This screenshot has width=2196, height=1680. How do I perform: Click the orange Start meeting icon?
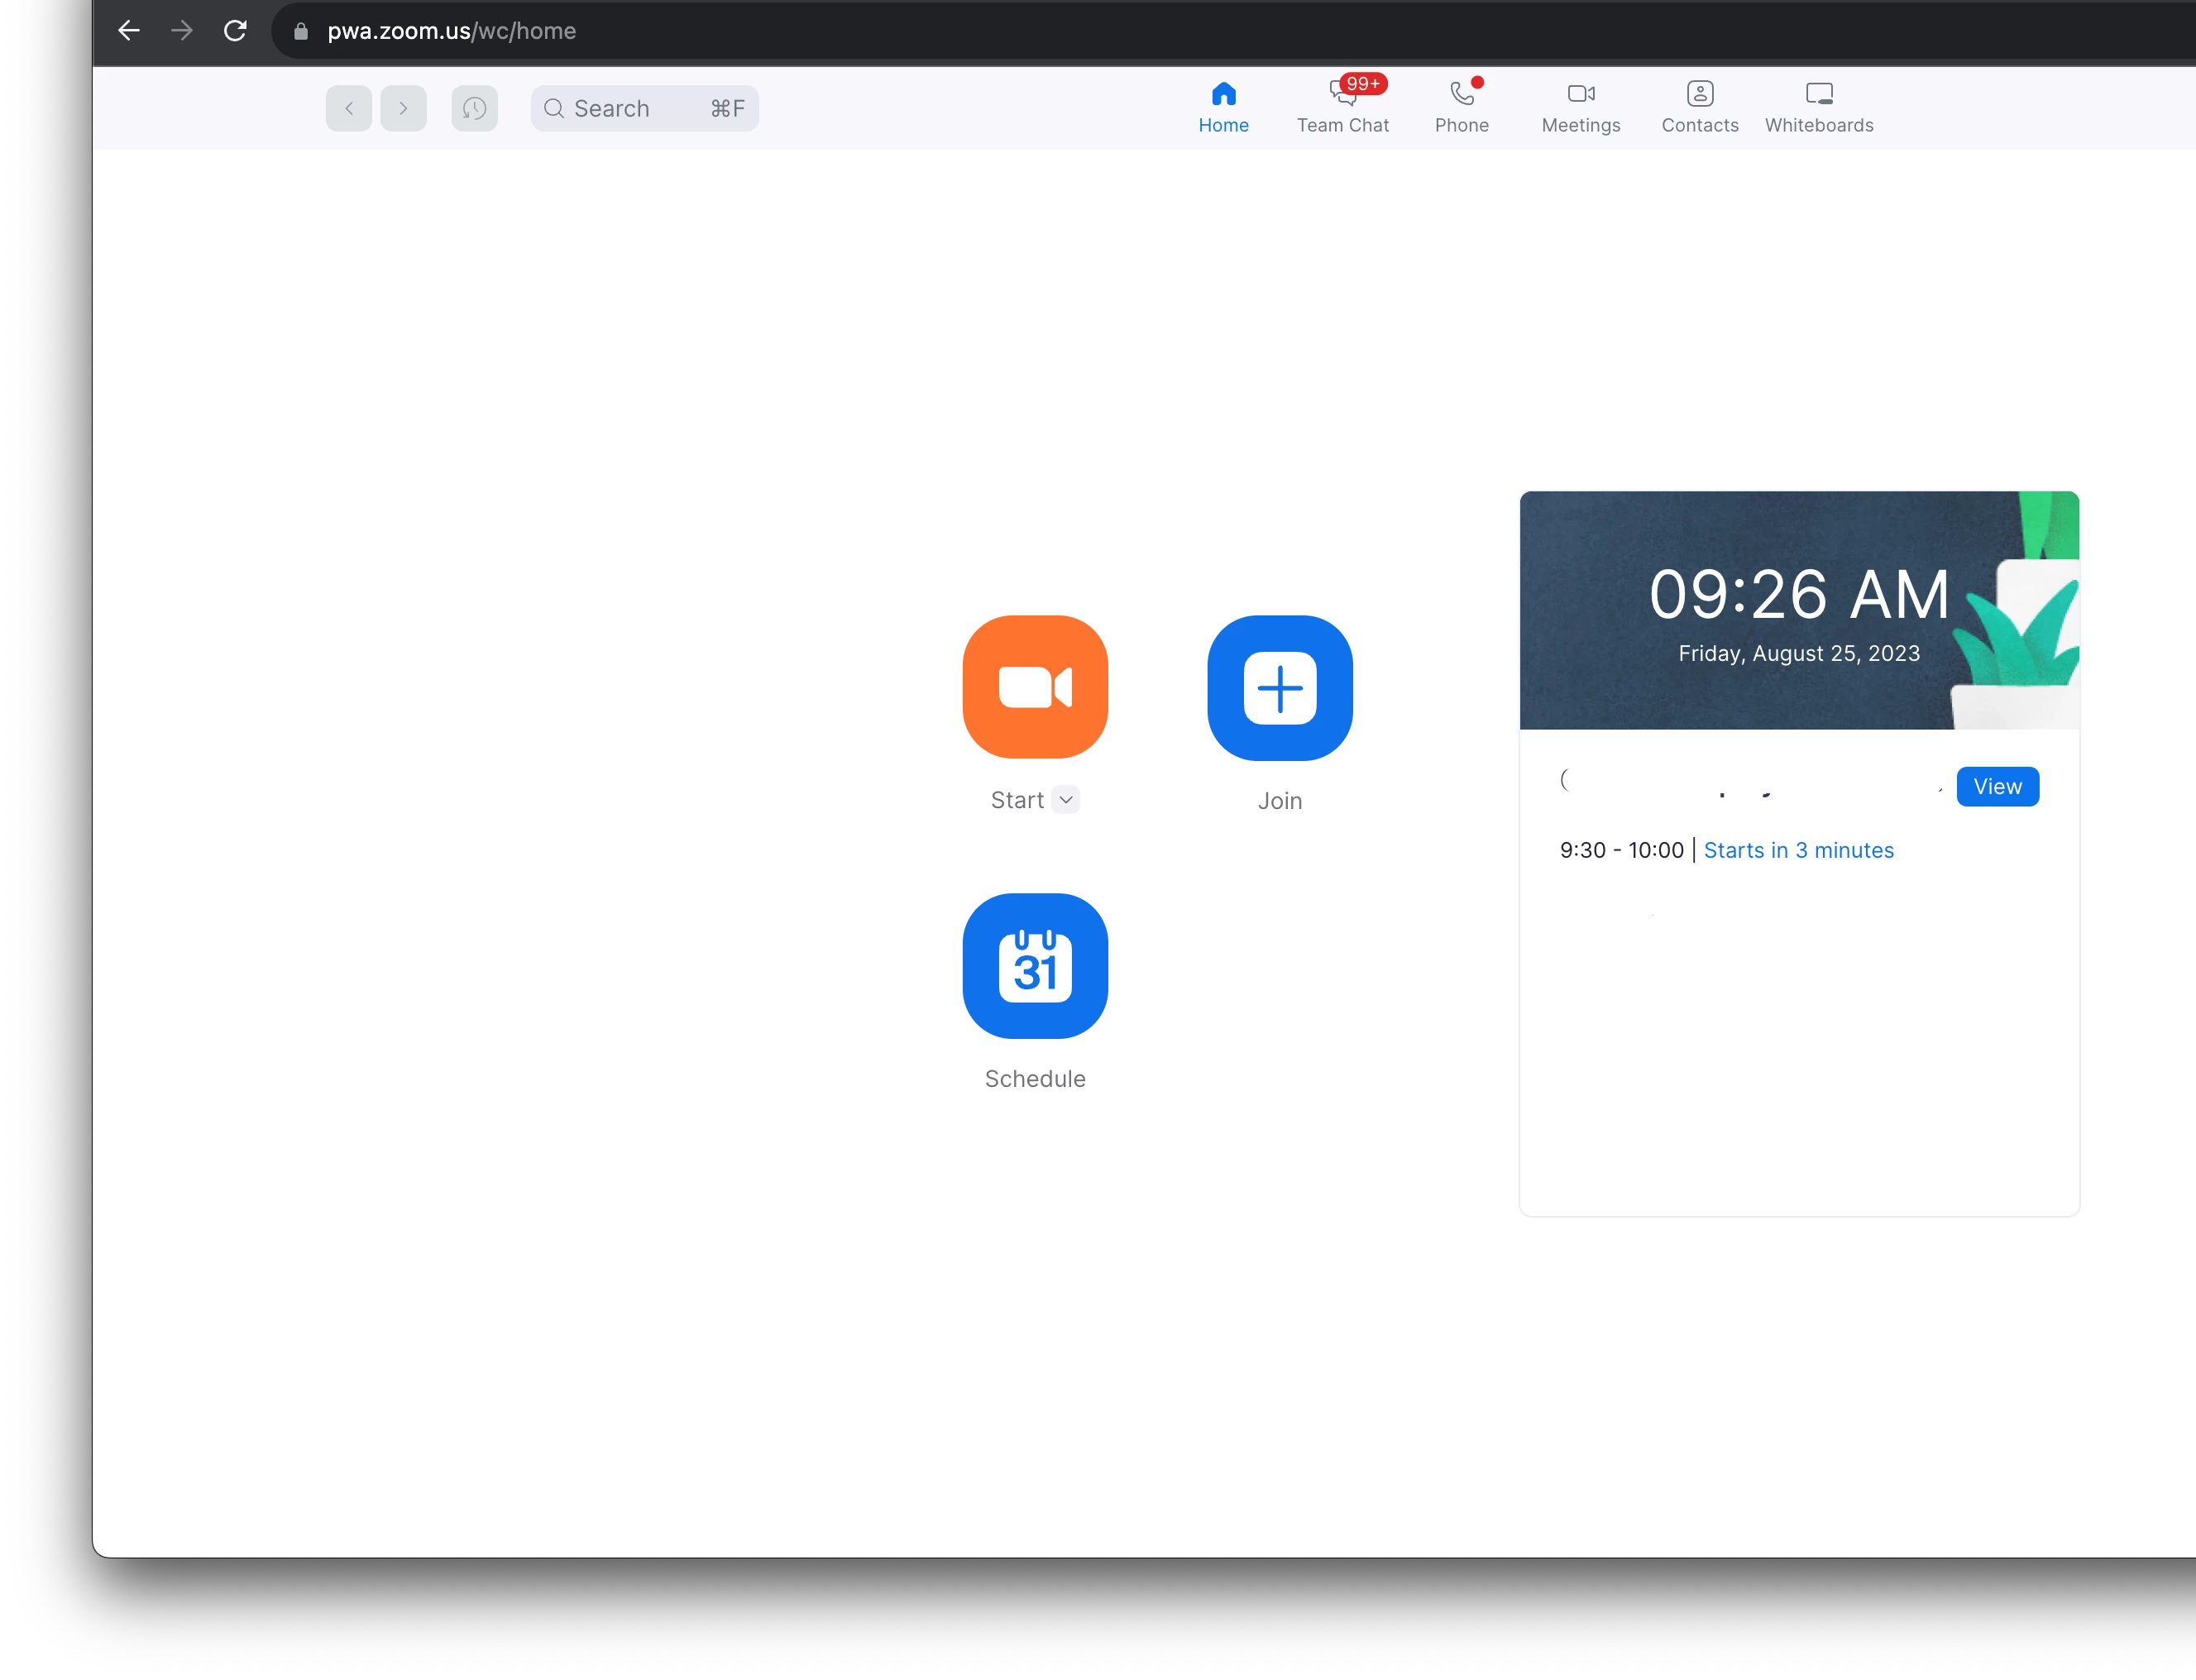[x=1035, y=687]
